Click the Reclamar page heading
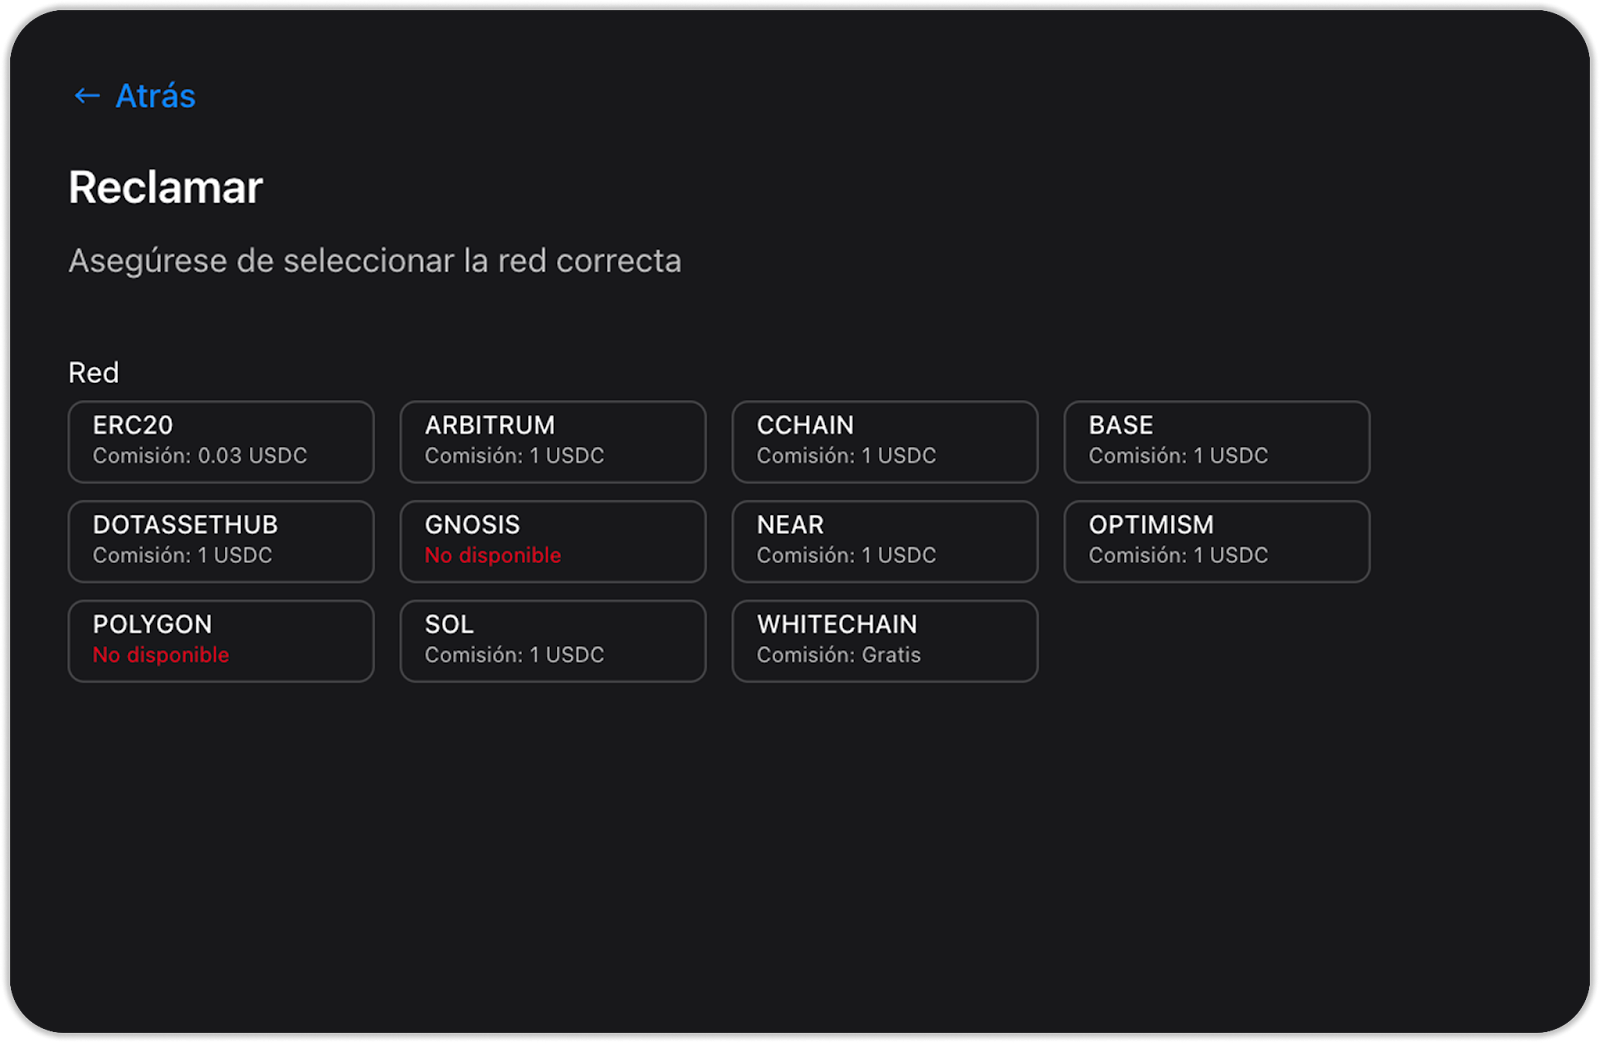1600x1043 pixels. click(x=165, y=188)
